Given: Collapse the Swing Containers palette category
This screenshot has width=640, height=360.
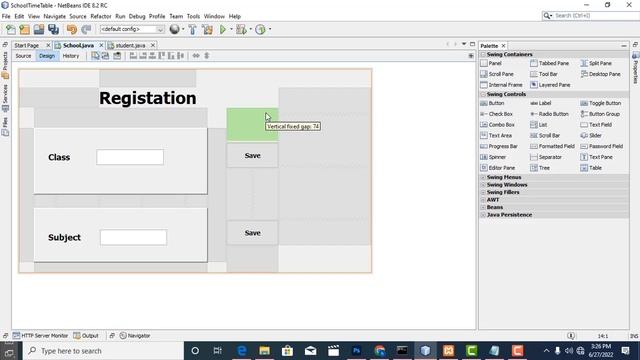Looking at the screenshot, I should (x=483, y=54).
